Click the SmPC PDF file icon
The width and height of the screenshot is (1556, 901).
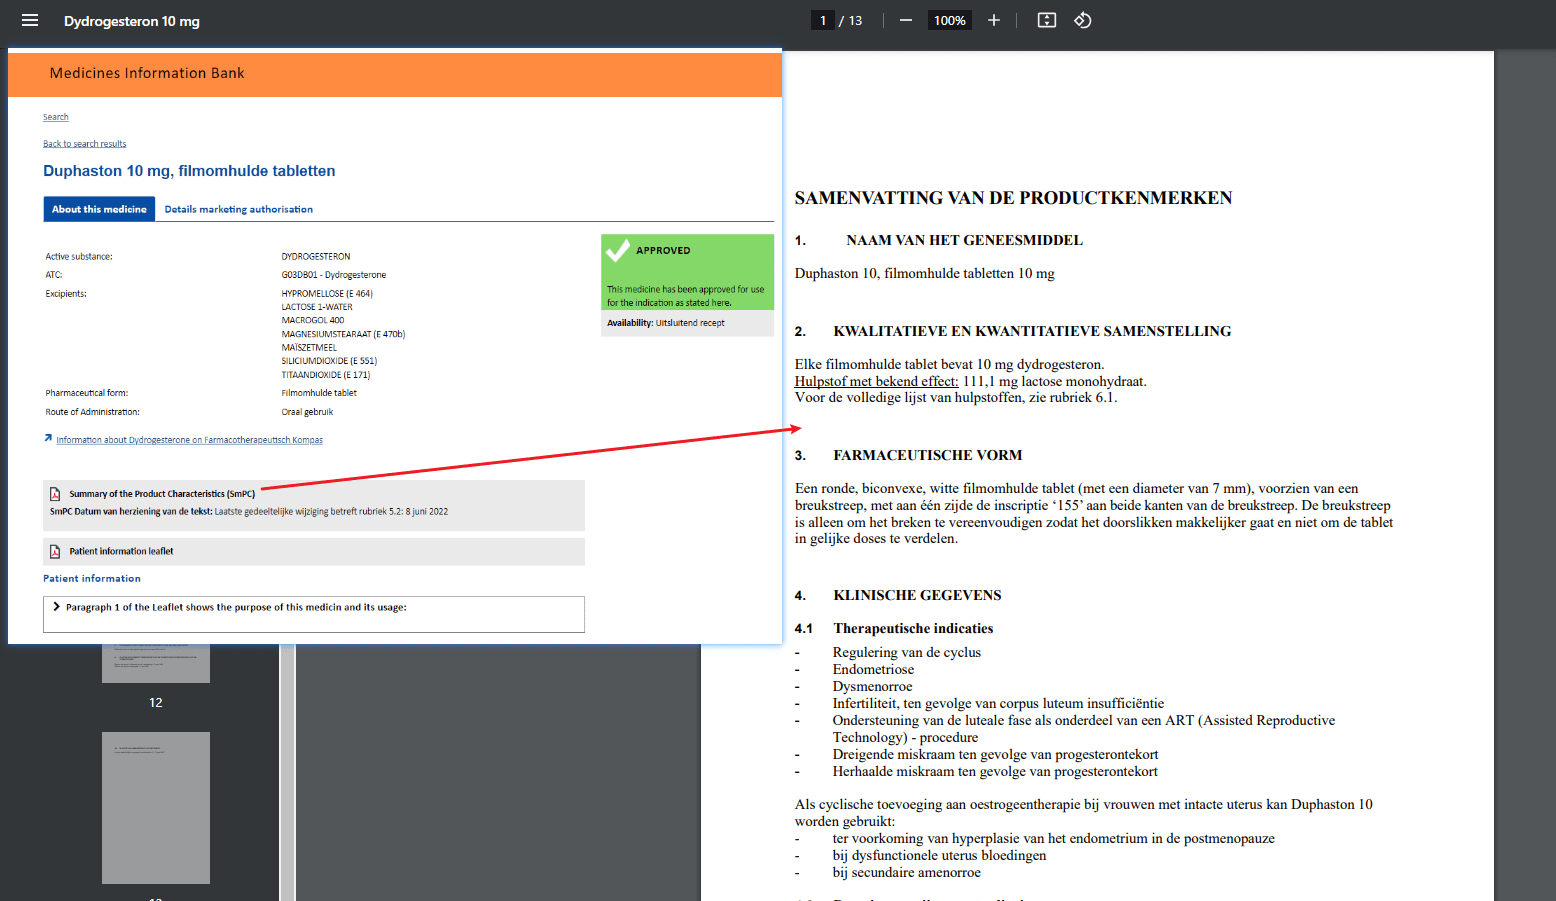(55, 494)
